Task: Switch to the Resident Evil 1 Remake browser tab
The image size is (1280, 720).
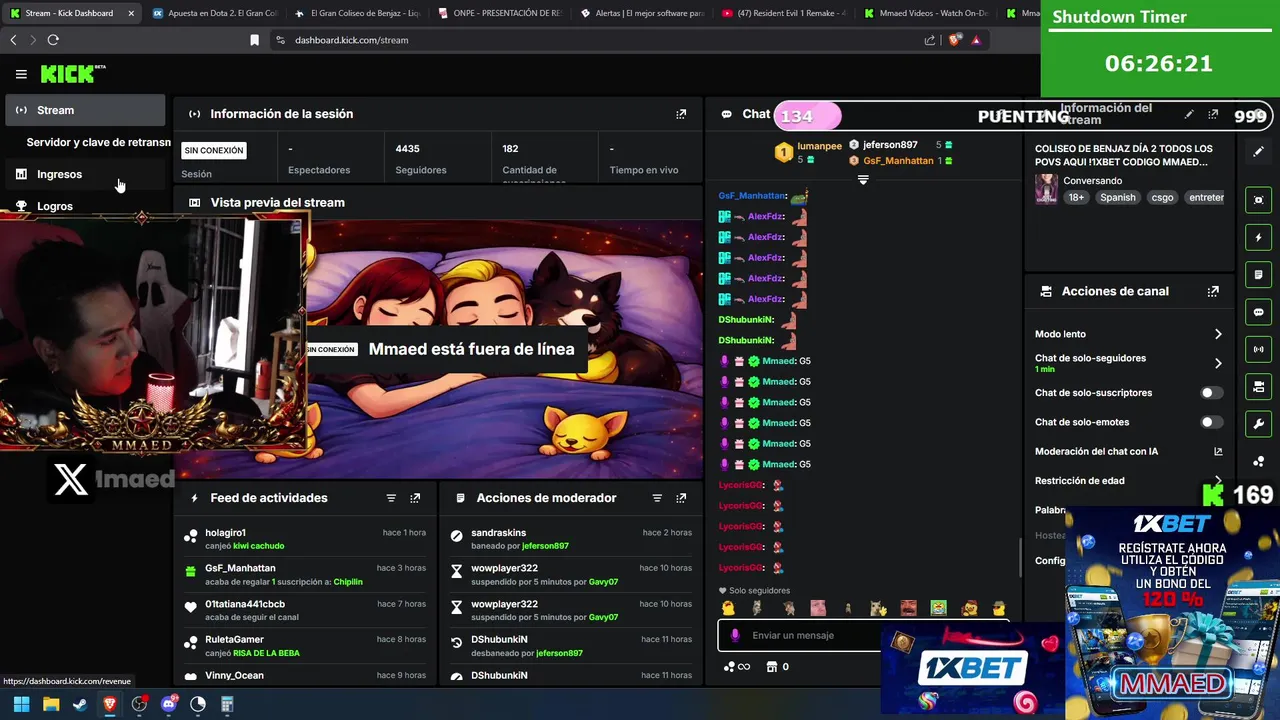Action: (784, 13)
